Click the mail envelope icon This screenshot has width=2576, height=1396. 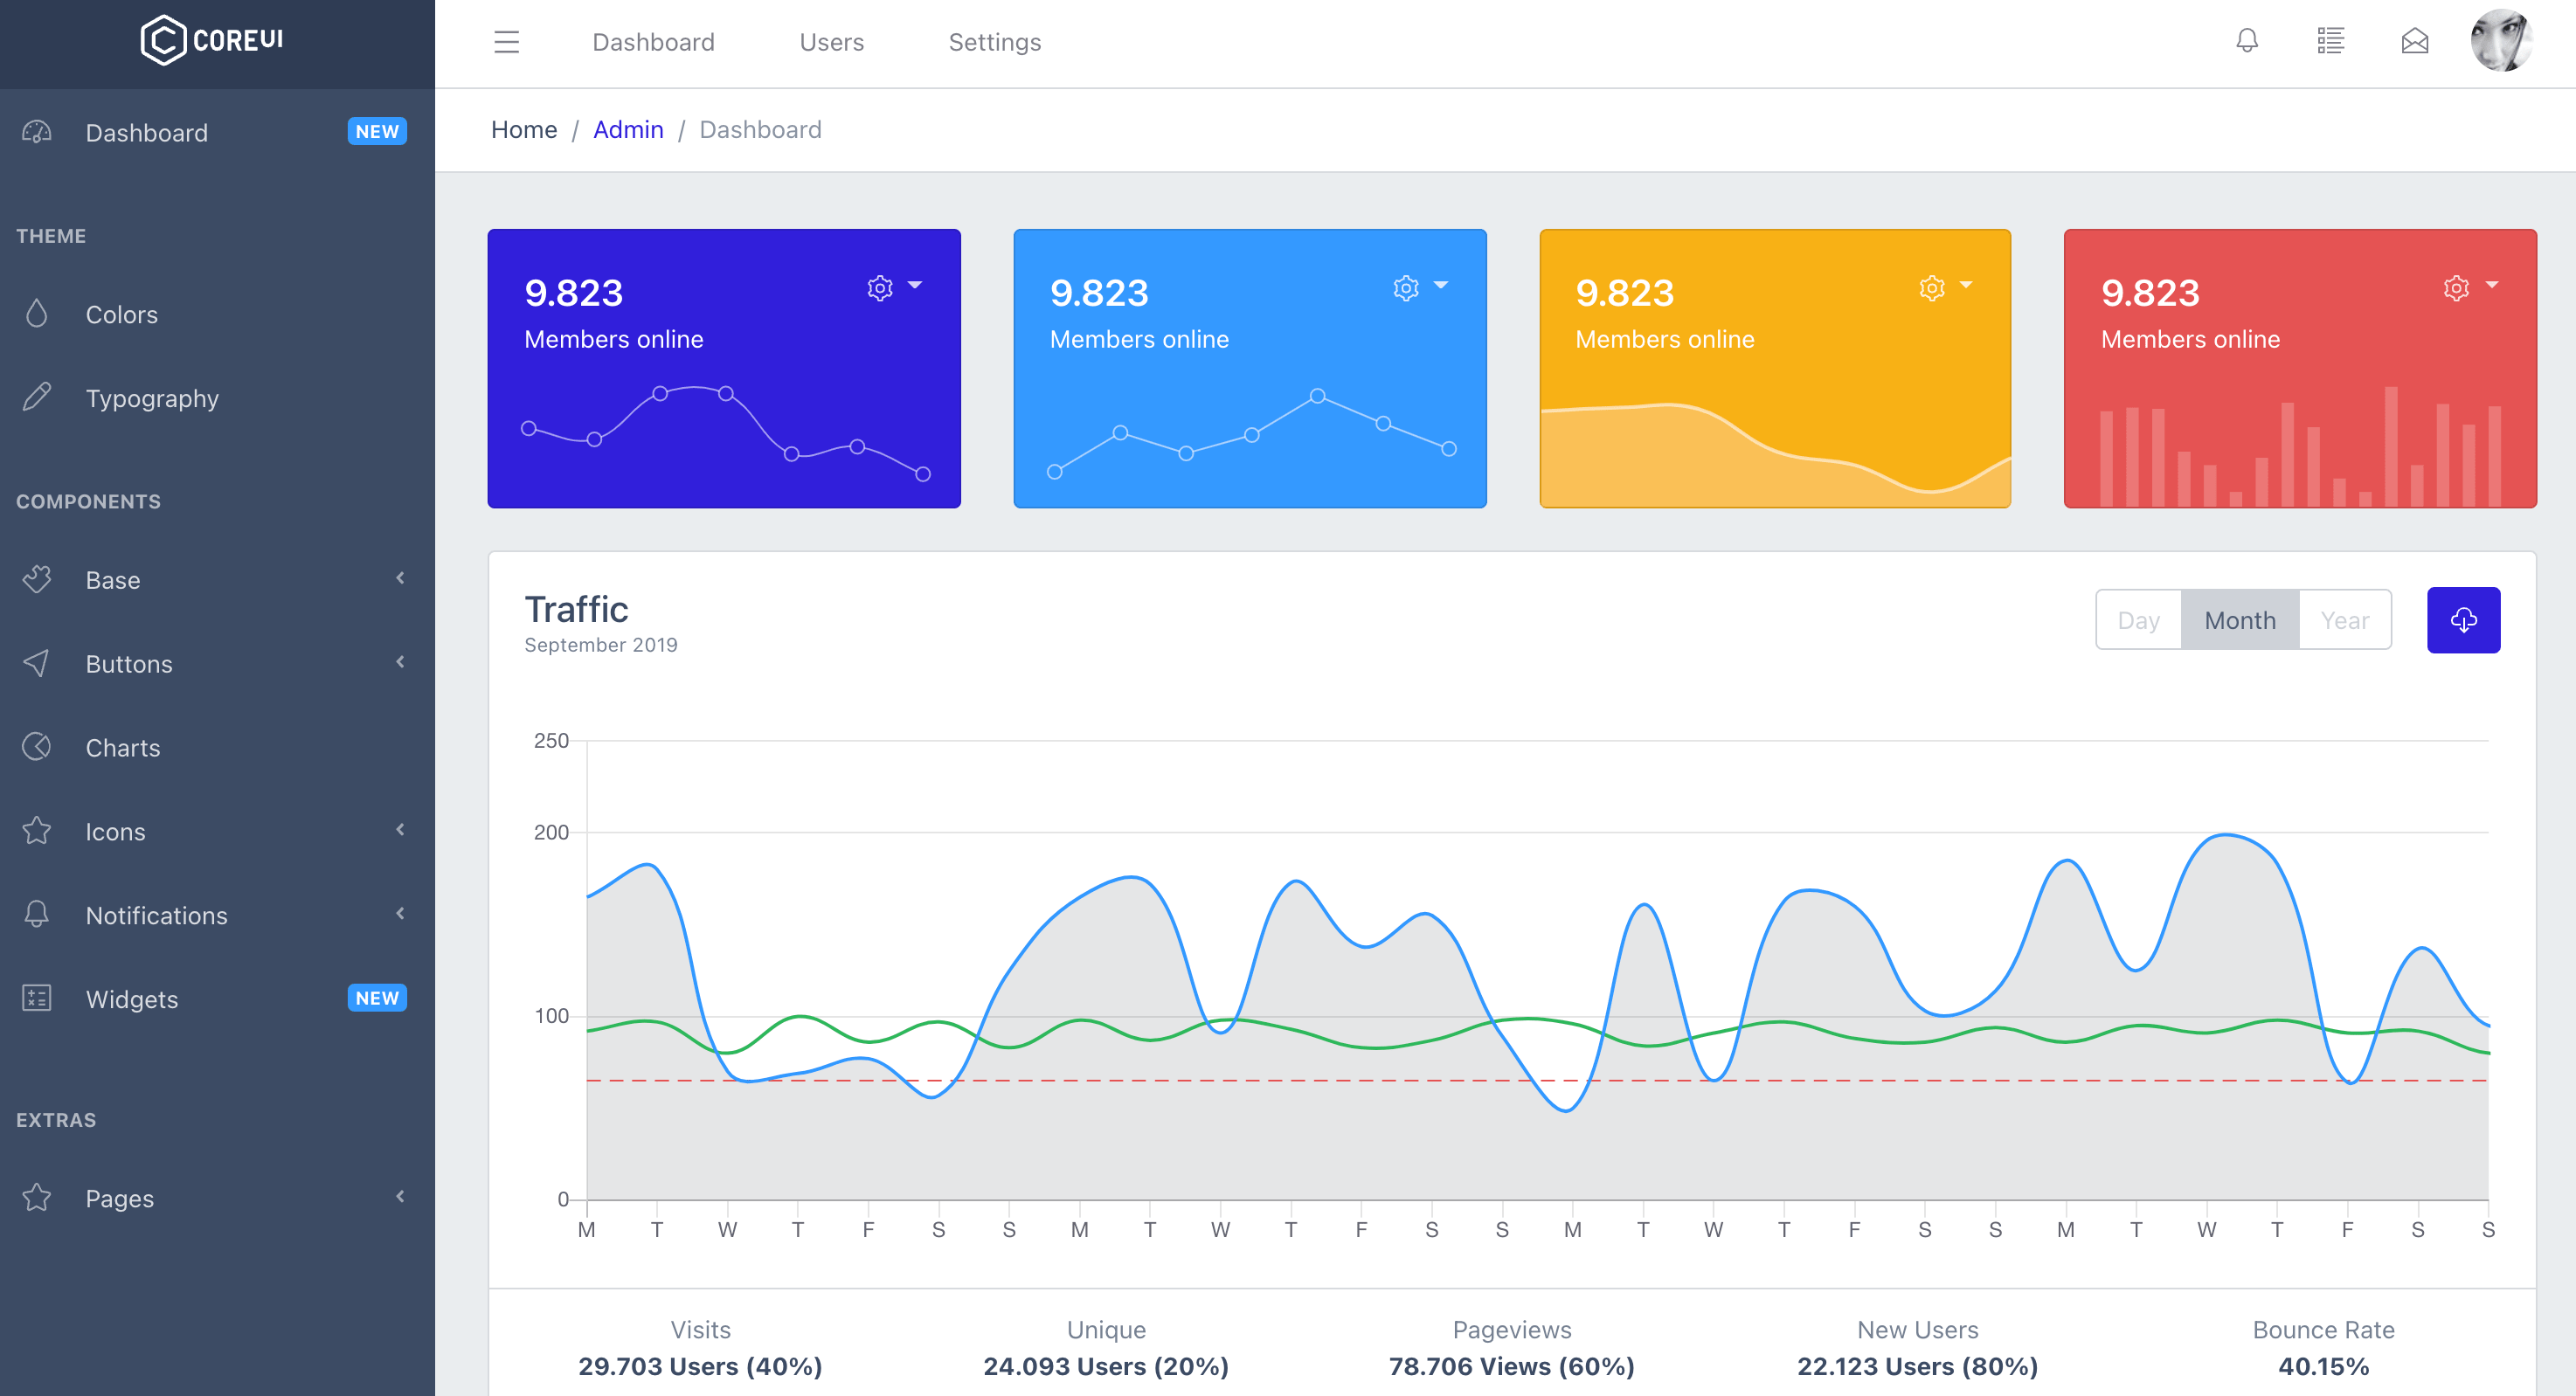coord(2414,41)
